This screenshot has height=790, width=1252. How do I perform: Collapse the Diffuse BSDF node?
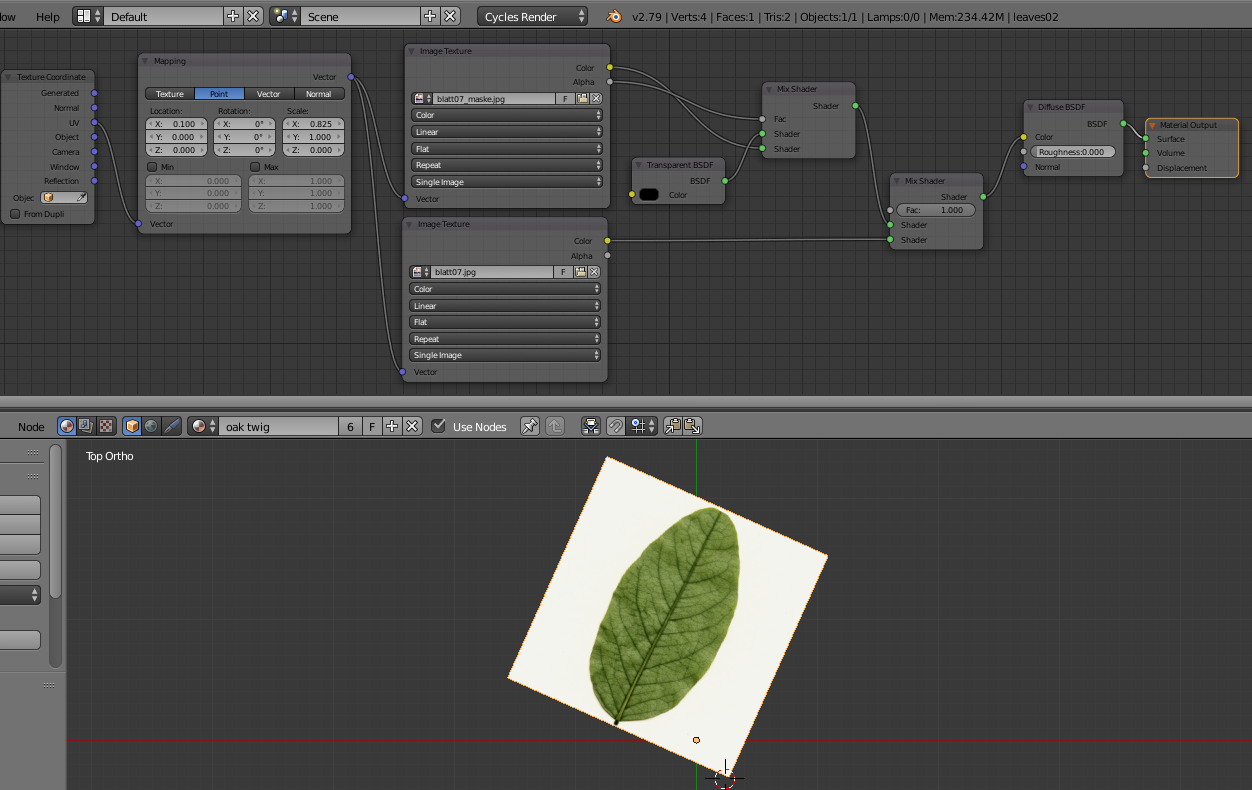(x=1031, y=107)
